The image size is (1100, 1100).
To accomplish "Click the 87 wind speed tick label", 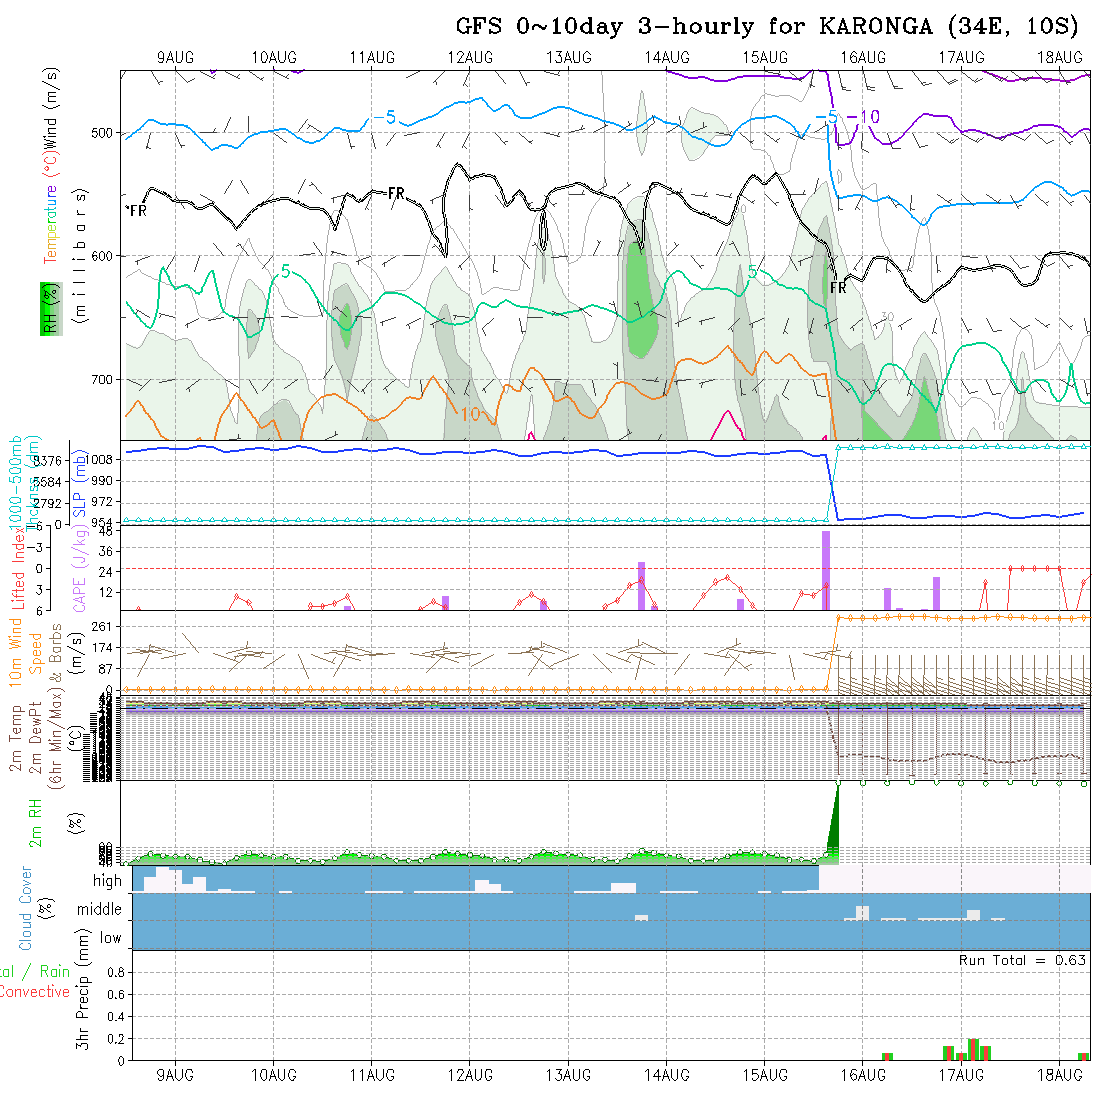I will pos(105,669).
